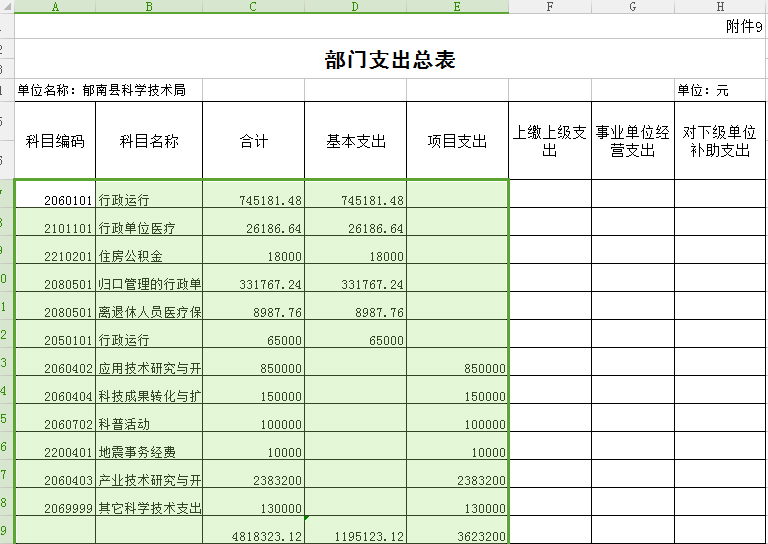Viewport: 768px width, 544px height.
Task: Select the total 项目支出 cell 3623200
Action: click(x=457, y=535)
